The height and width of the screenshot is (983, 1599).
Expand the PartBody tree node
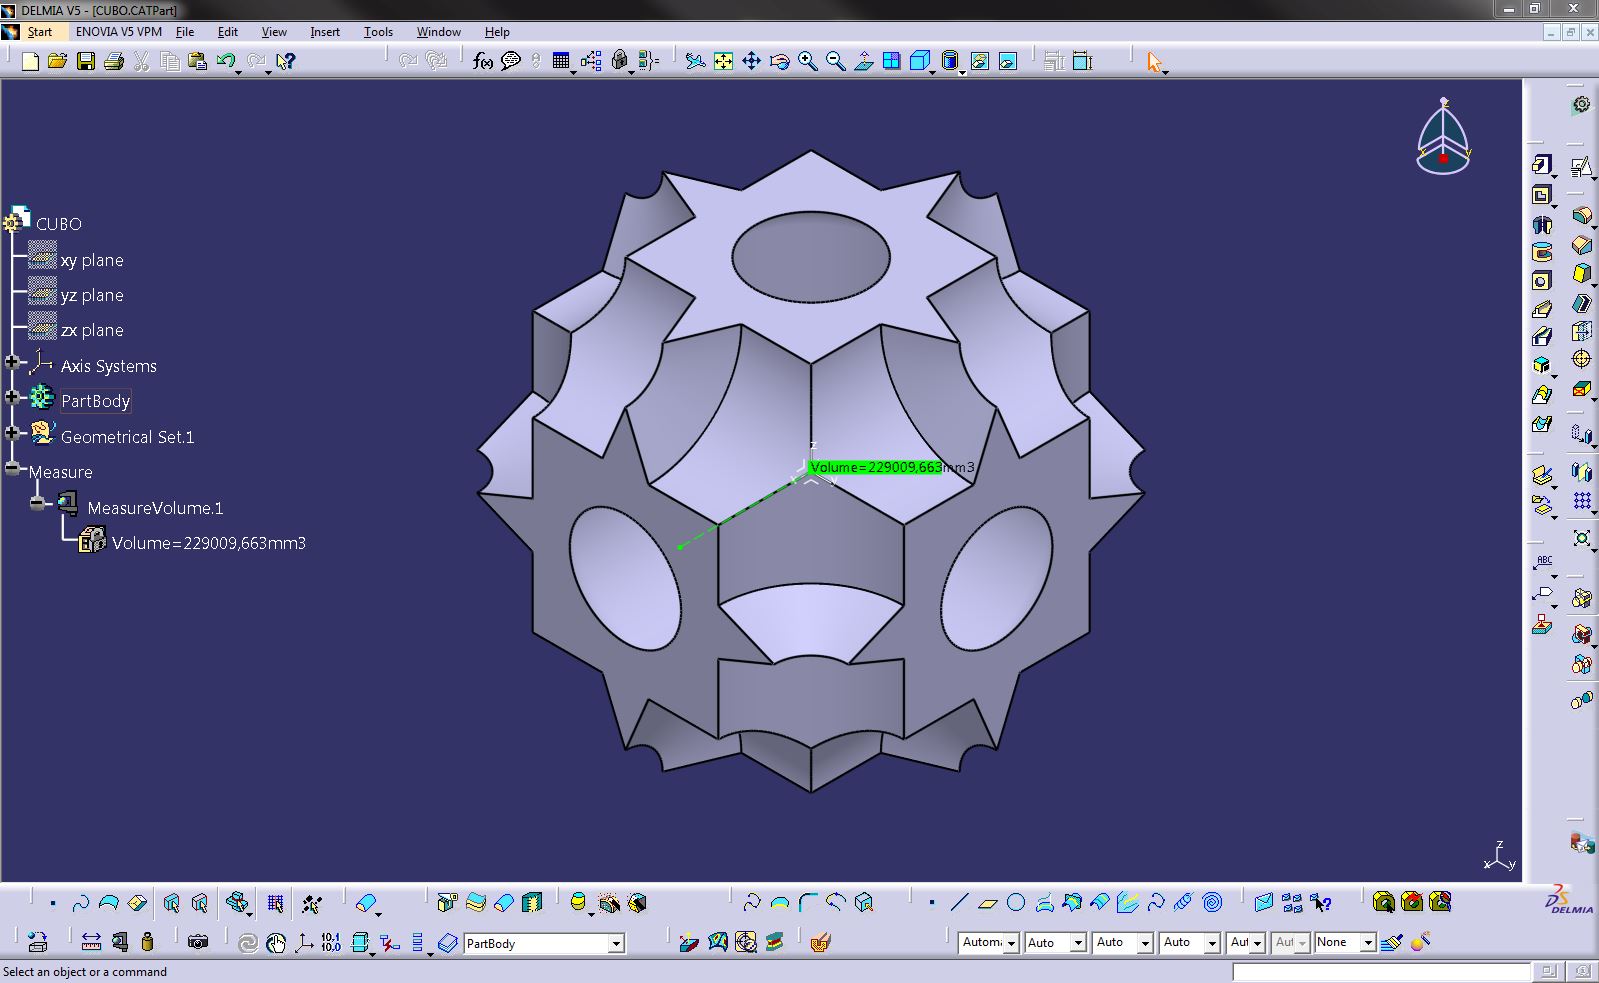tap(12, 397)
